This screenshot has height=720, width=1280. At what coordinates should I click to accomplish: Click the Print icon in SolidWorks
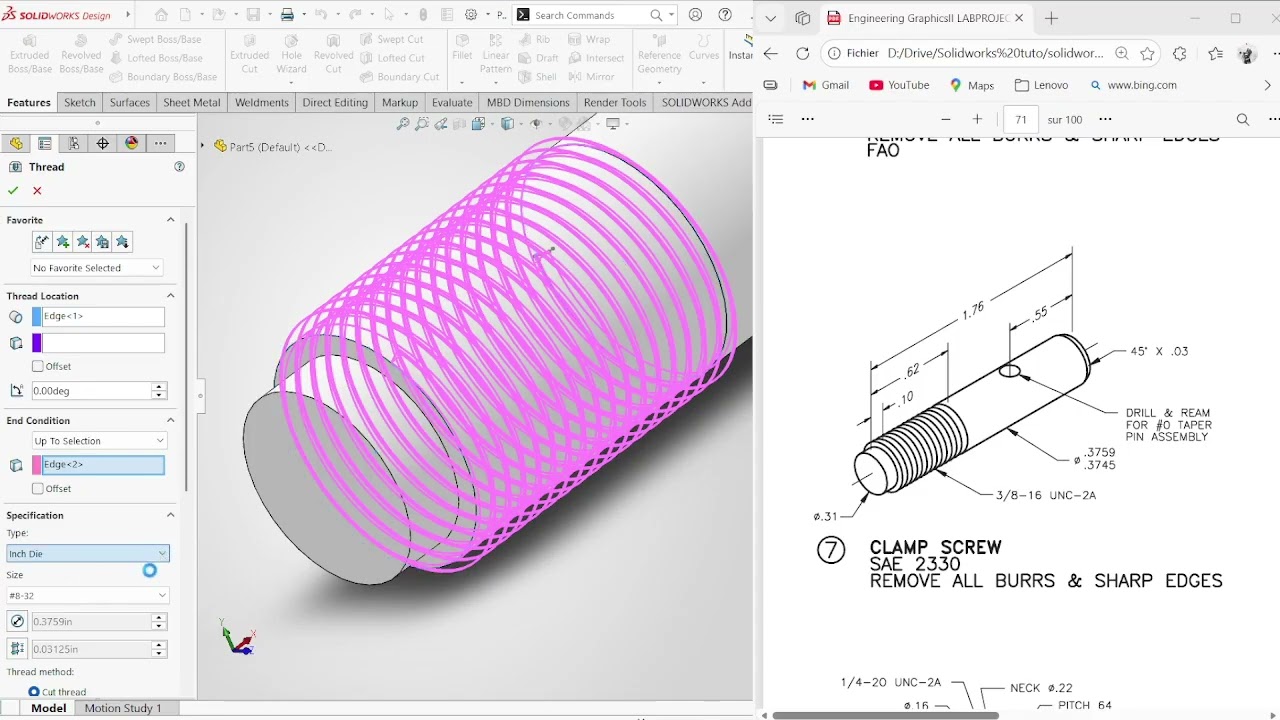point(287,15)
